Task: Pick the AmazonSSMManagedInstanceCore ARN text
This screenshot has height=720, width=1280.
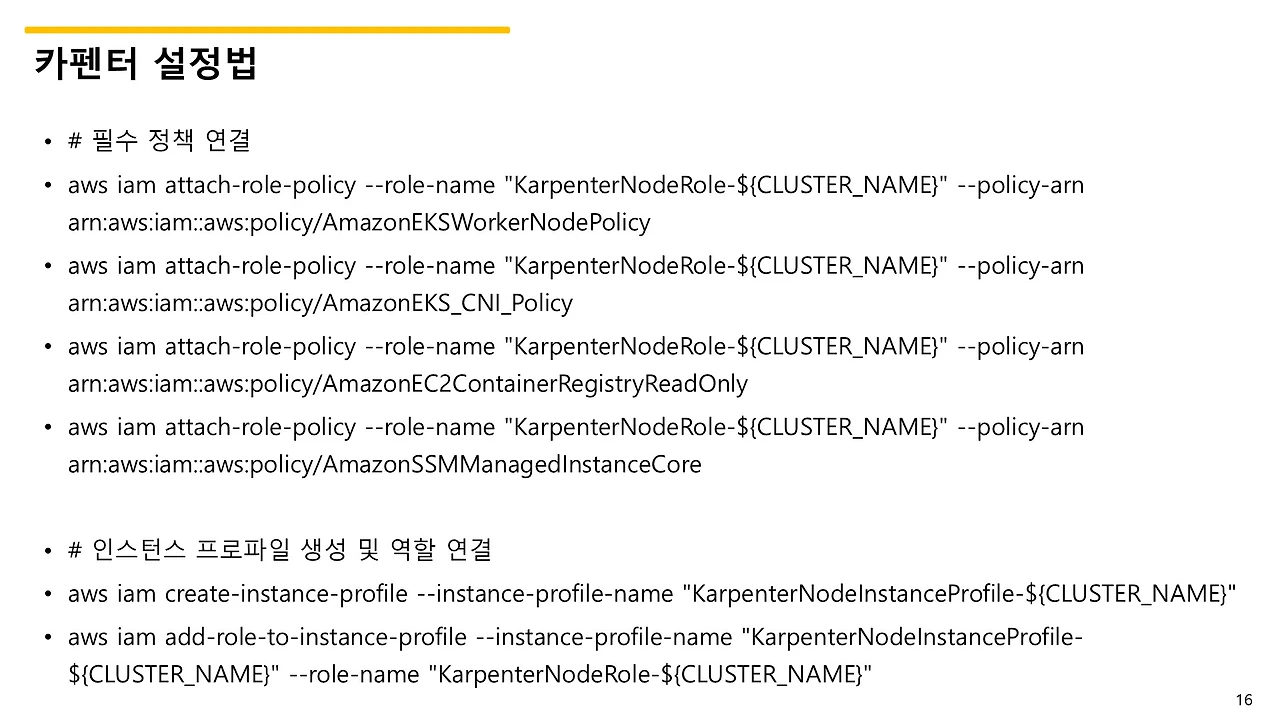Action: pyautogui.click(x=385, y=465)
